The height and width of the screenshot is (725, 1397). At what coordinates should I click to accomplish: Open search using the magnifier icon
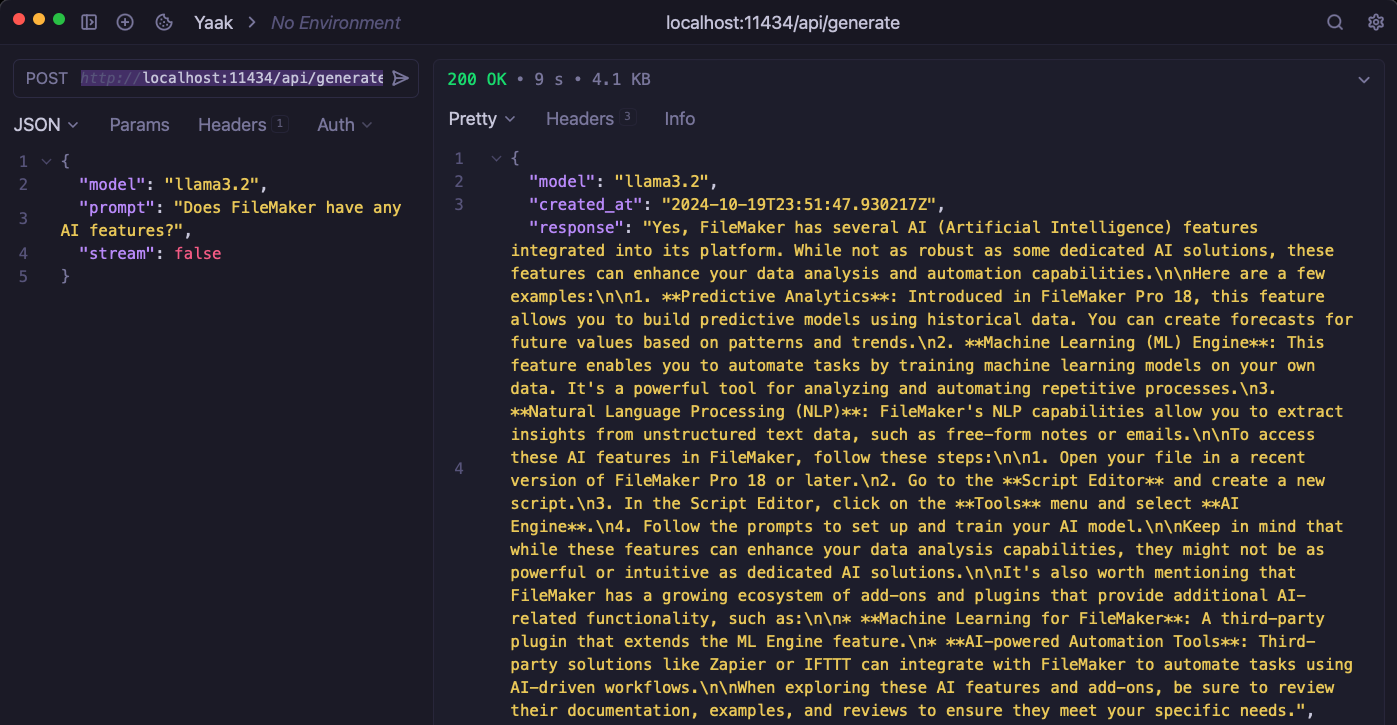[1335, 22]
